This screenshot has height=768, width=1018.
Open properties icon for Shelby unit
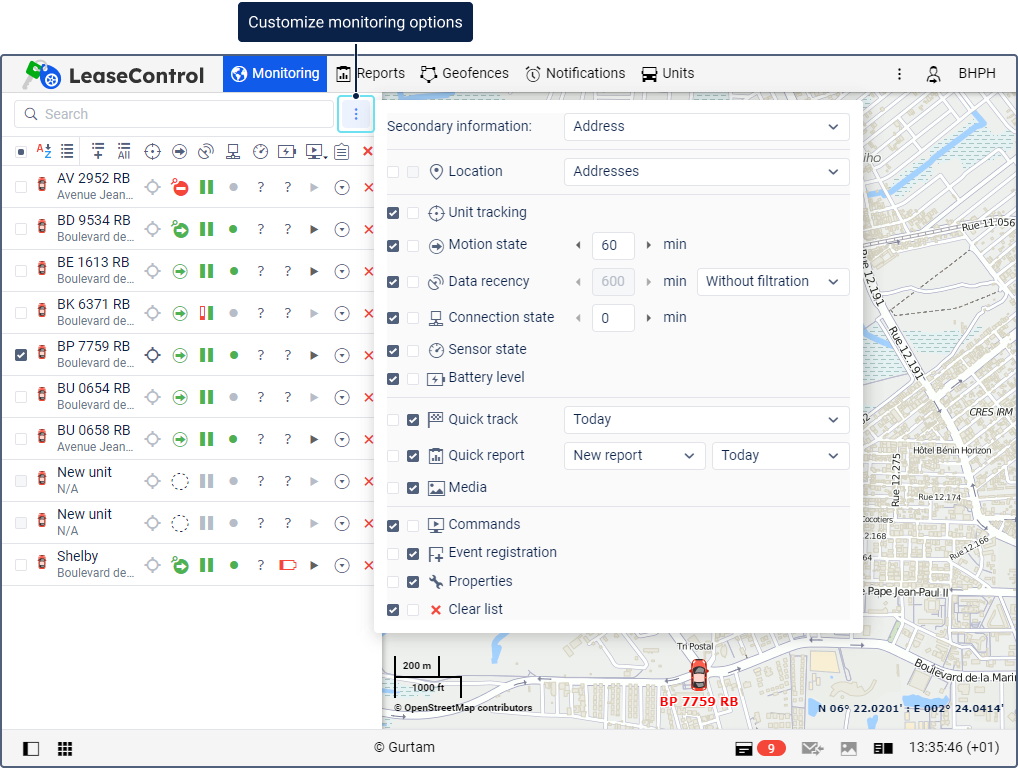pyautogui.click(x=342, y=565)
